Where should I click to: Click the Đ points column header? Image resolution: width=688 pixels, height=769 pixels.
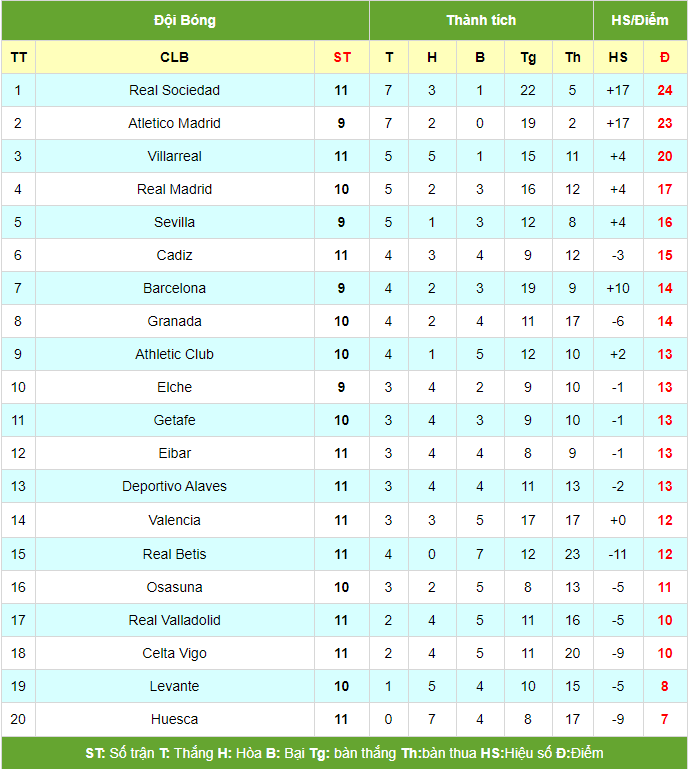(x=664, y=57)
